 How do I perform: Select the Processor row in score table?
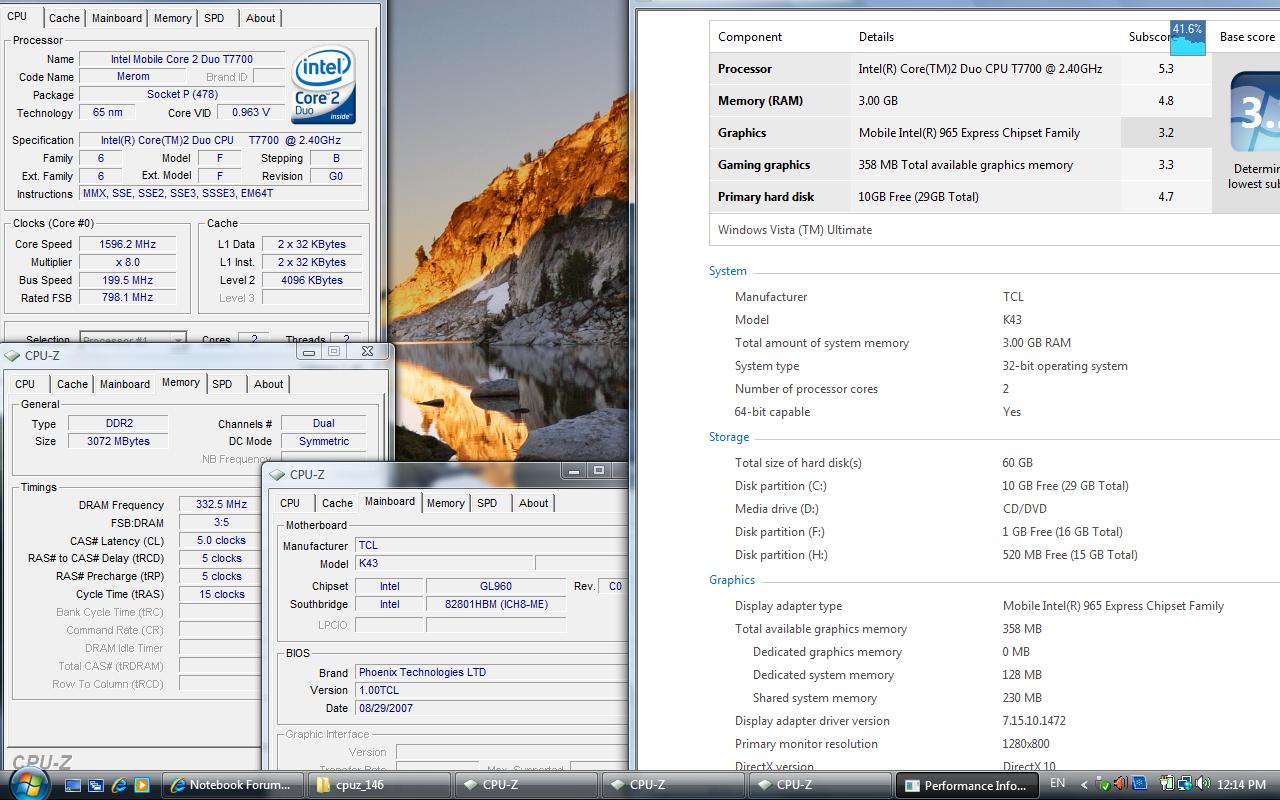[960, 69]
